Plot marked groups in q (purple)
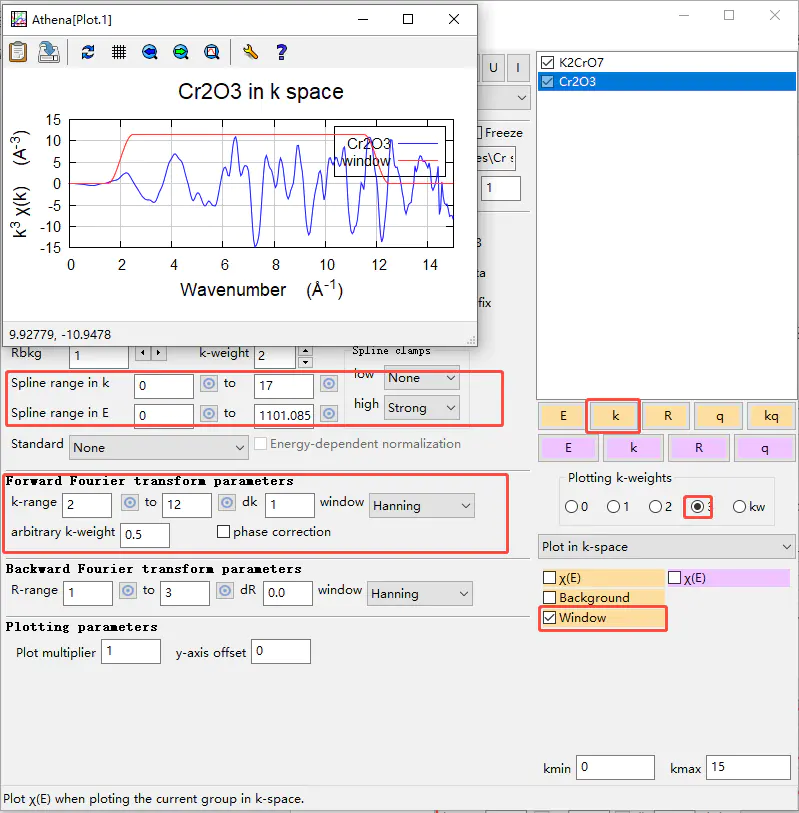Image resolution: width=799 pixels, height=813 pixels. (x=764, y=448)
